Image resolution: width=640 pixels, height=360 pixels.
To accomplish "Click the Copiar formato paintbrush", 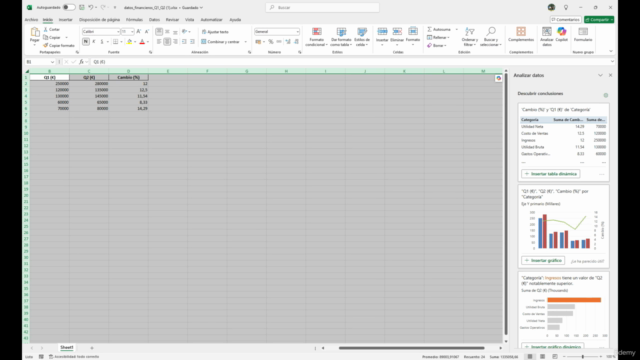I will (46, 45).
